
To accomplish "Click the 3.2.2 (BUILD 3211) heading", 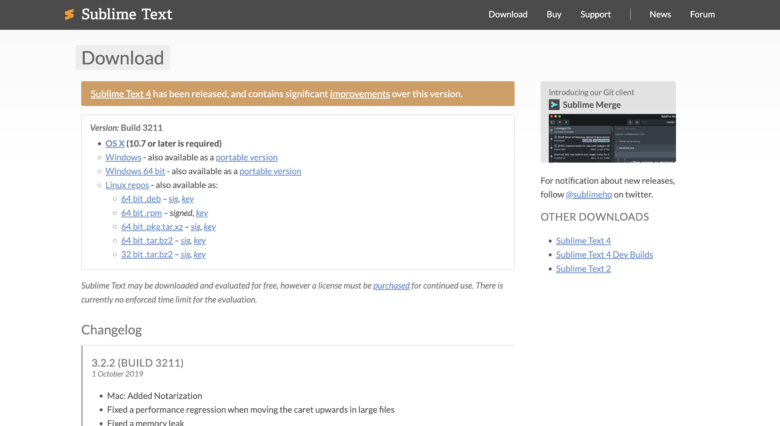I will [137, 363].
